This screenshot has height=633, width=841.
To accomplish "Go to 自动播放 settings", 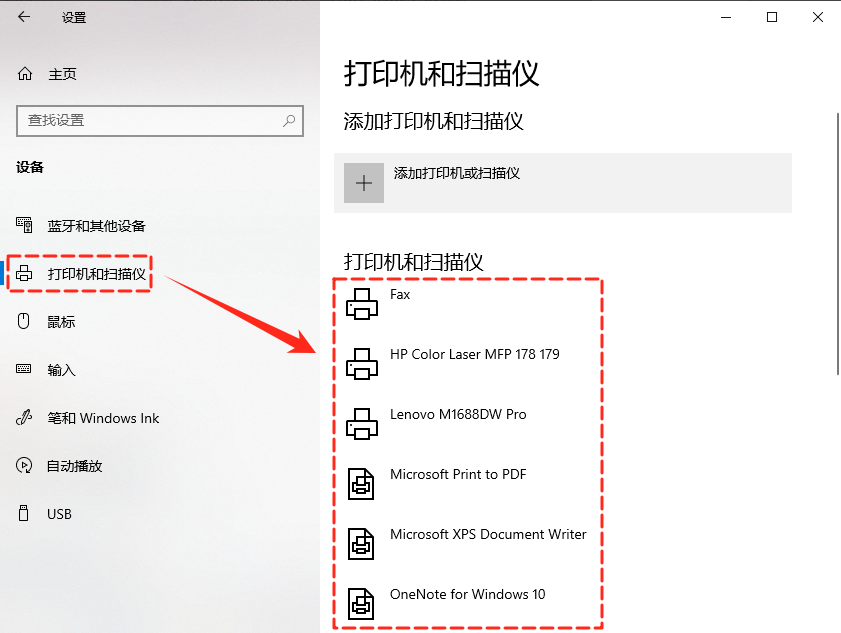I will 75,466.
